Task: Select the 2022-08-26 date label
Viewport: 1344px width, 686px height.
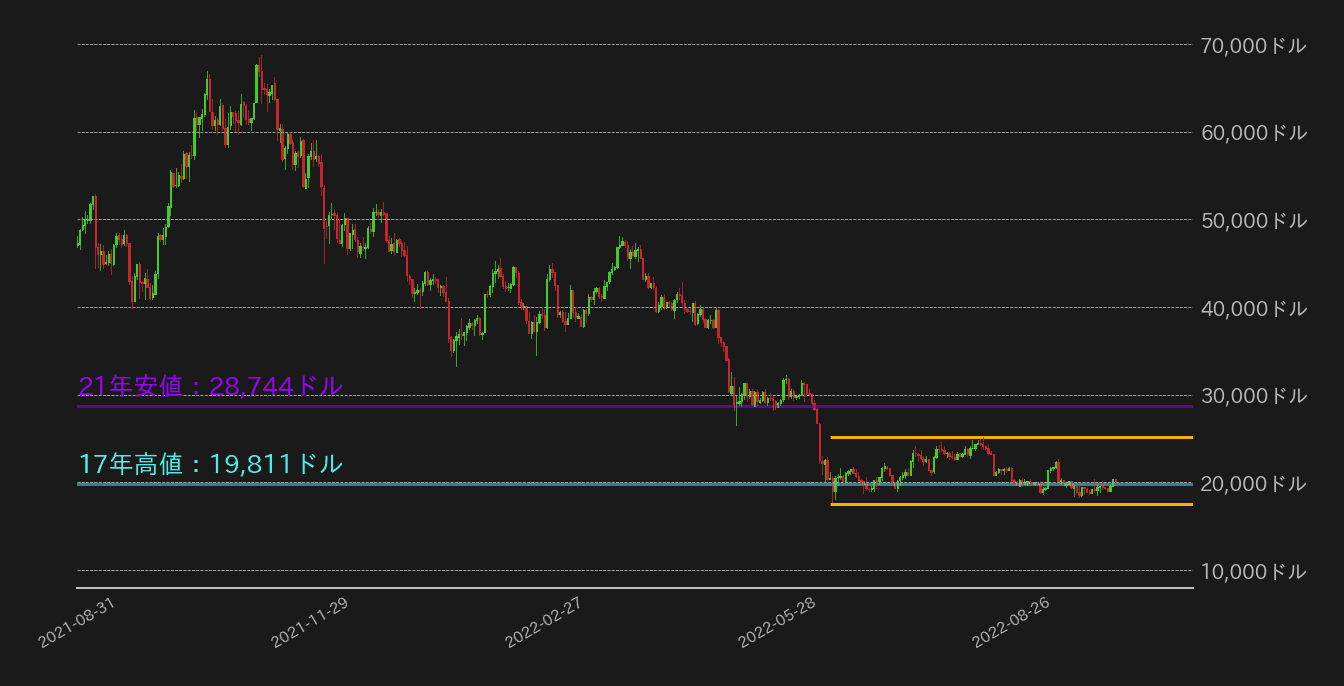Action: pyautogui.click(x=1011, y=621)
